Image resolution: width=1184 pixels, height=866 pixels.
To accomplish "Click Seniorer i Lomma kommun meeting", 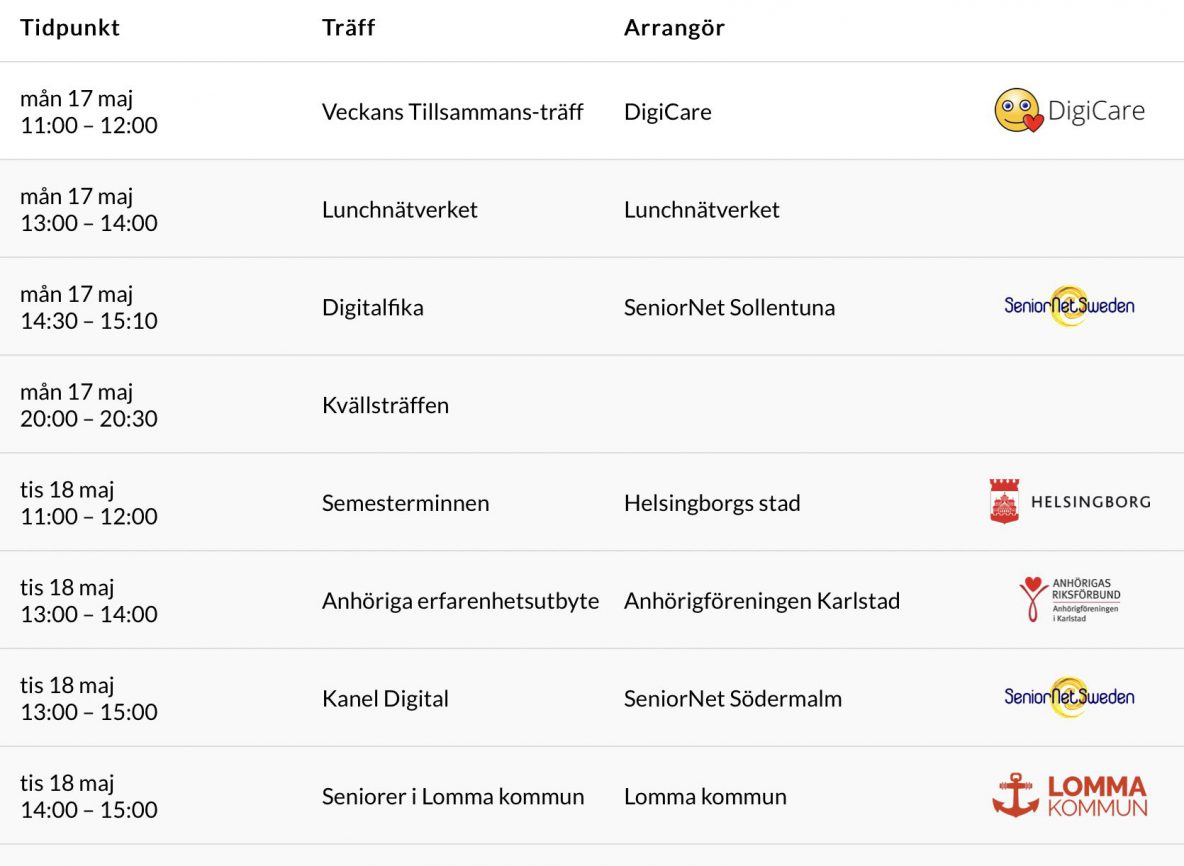I will pyautogui.click(x=453, y=797).
